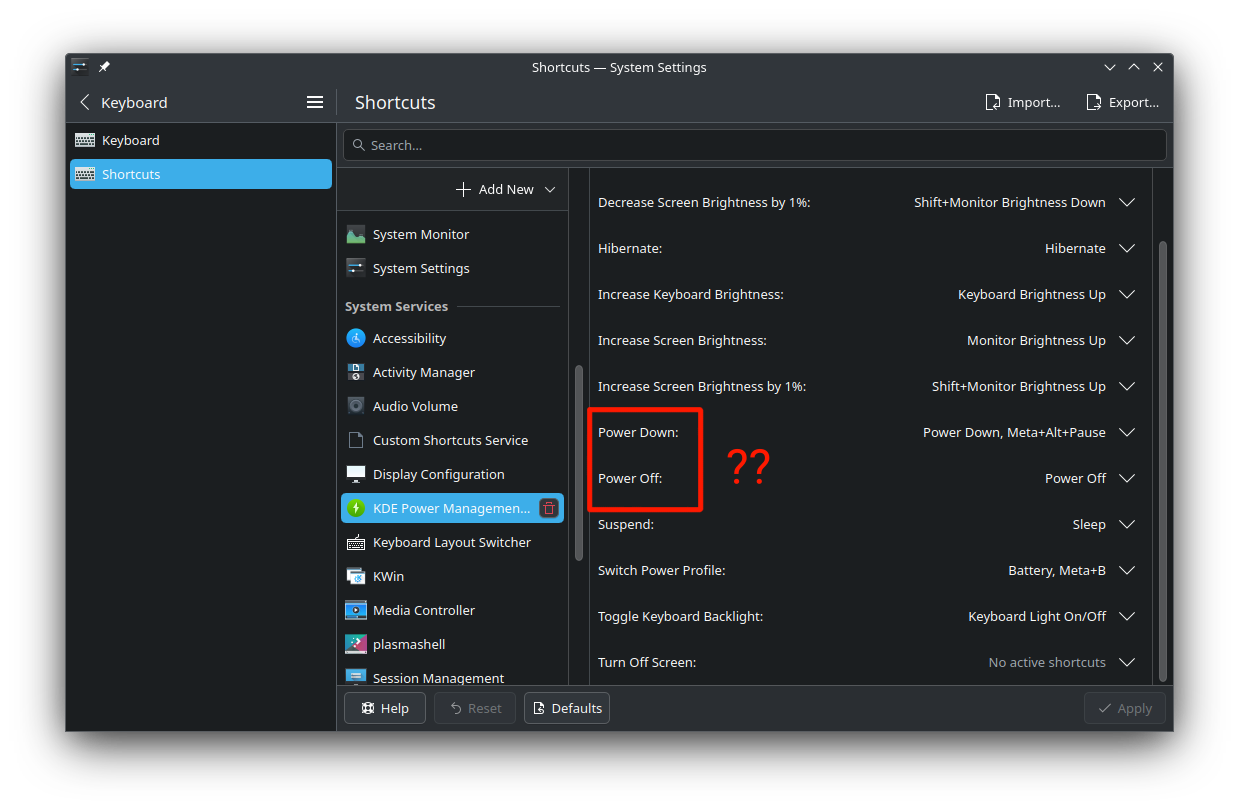1240x810 pixels.
Task: Click the Media Controller icon
Action: coord(355,610)
